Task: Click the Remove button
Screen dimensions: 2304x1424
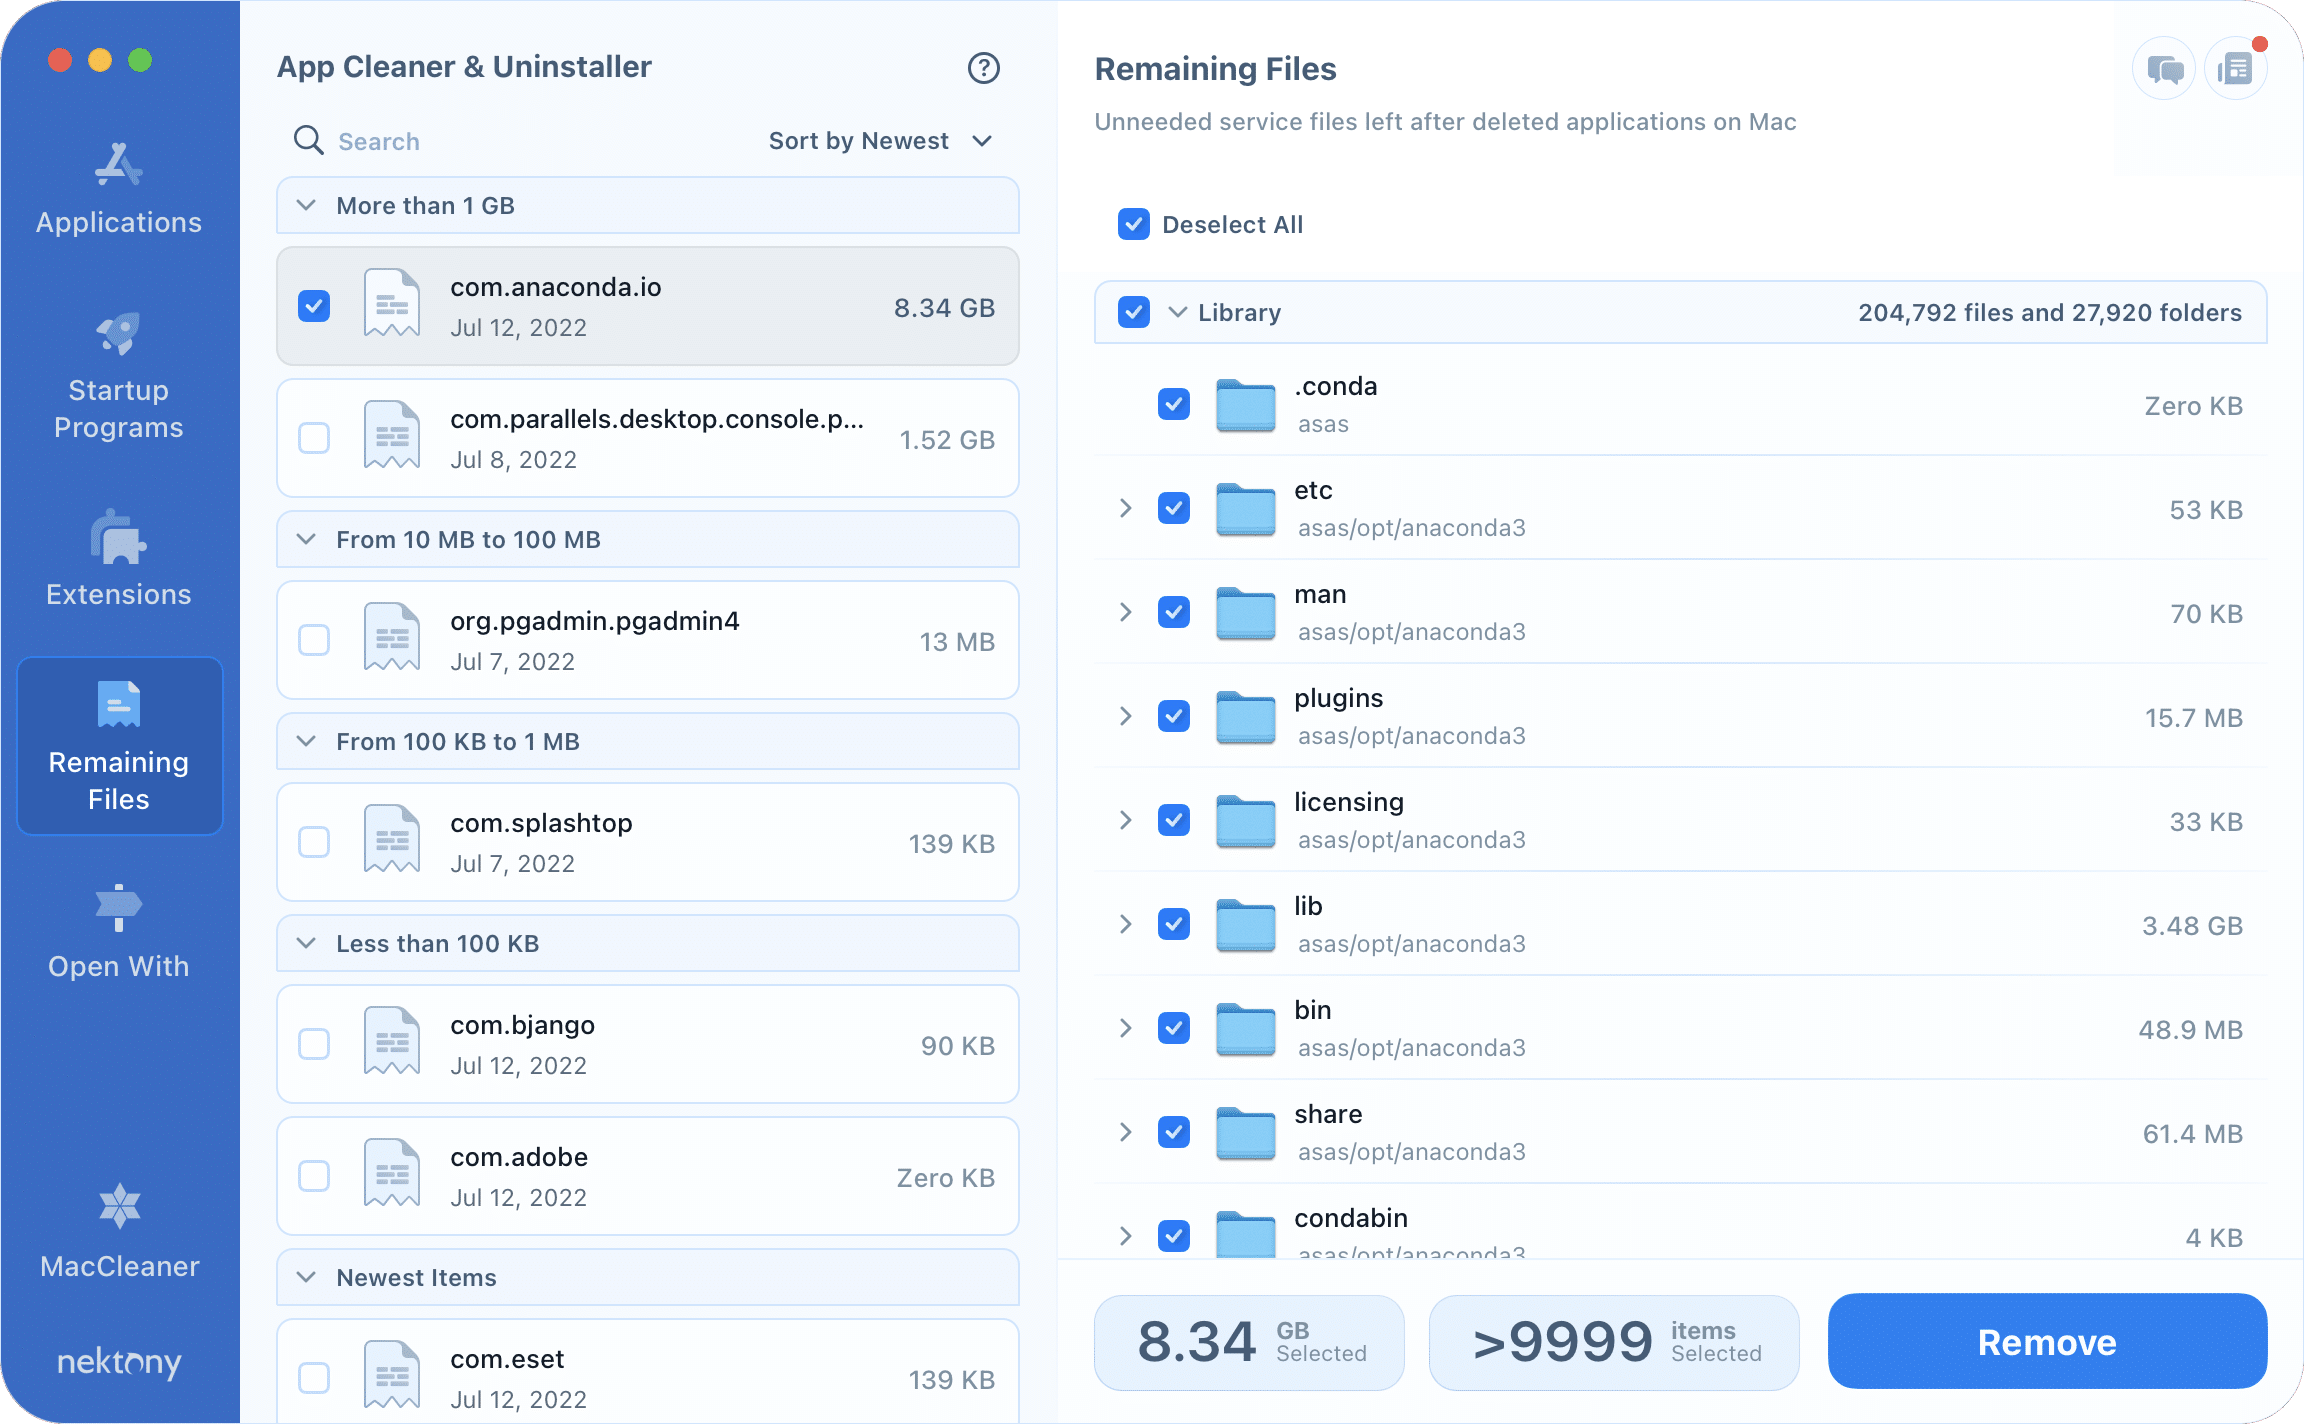Action: (x=2046, y=1342)
